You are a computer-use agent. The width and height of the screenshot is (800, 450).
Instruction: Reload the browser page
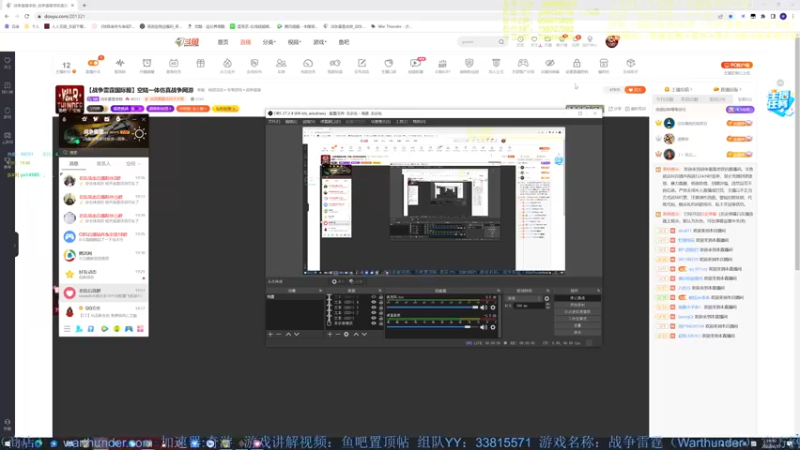[x=27, y=16]
